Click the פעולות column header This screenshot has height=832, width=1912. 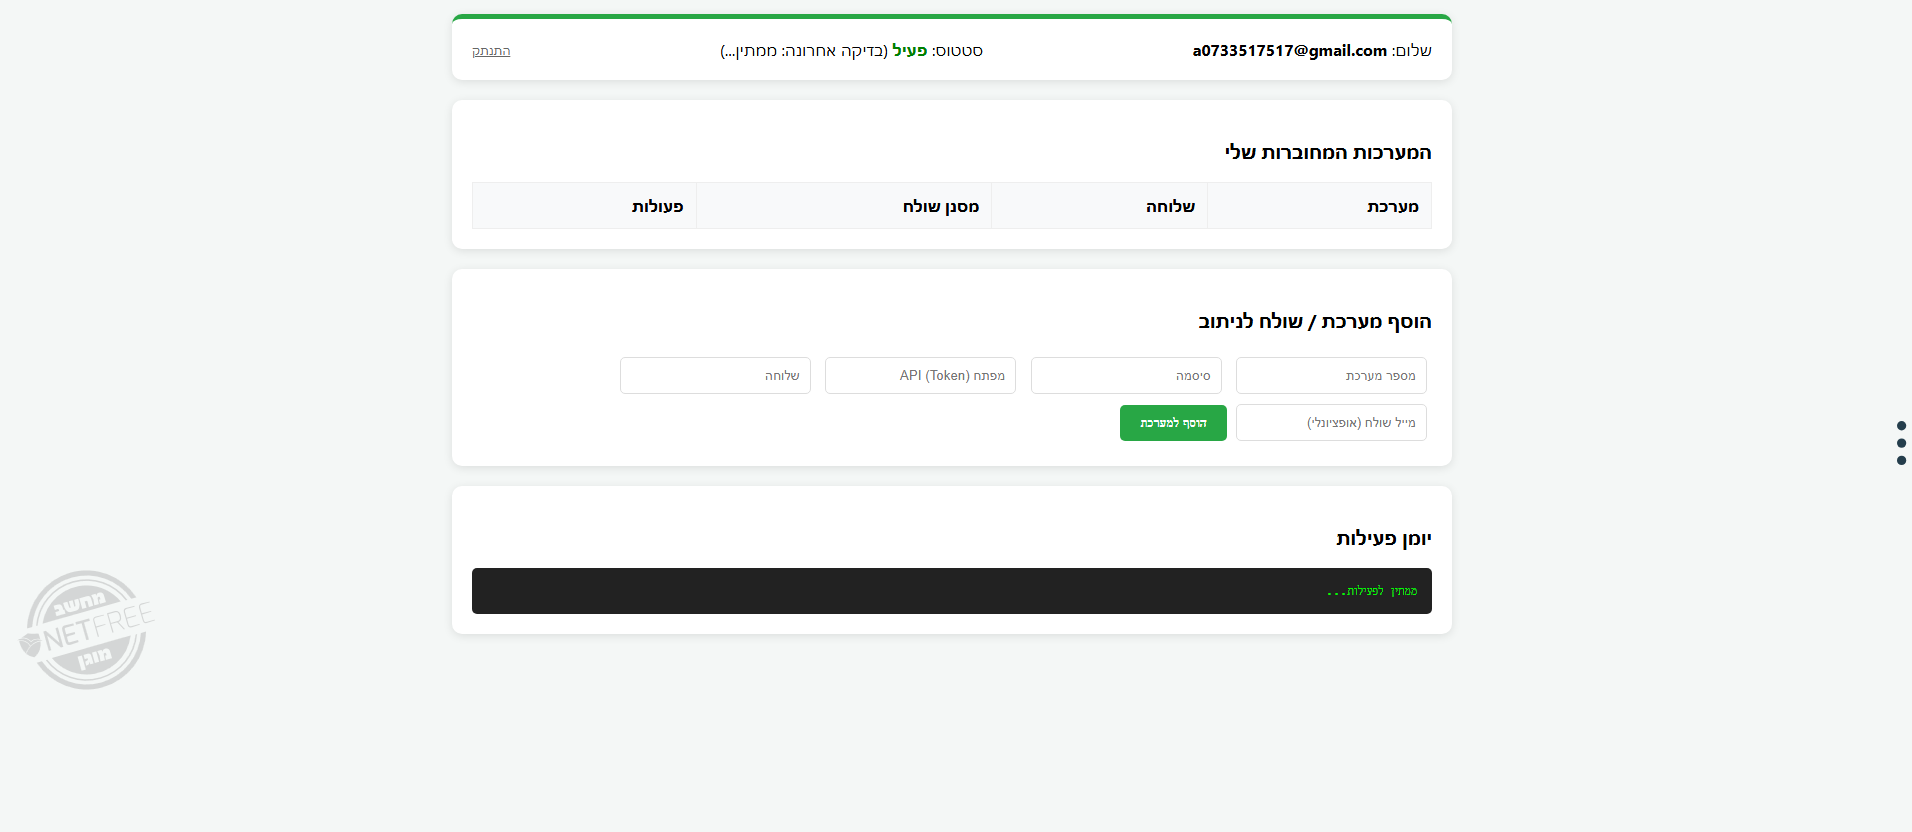click(657, 206)
